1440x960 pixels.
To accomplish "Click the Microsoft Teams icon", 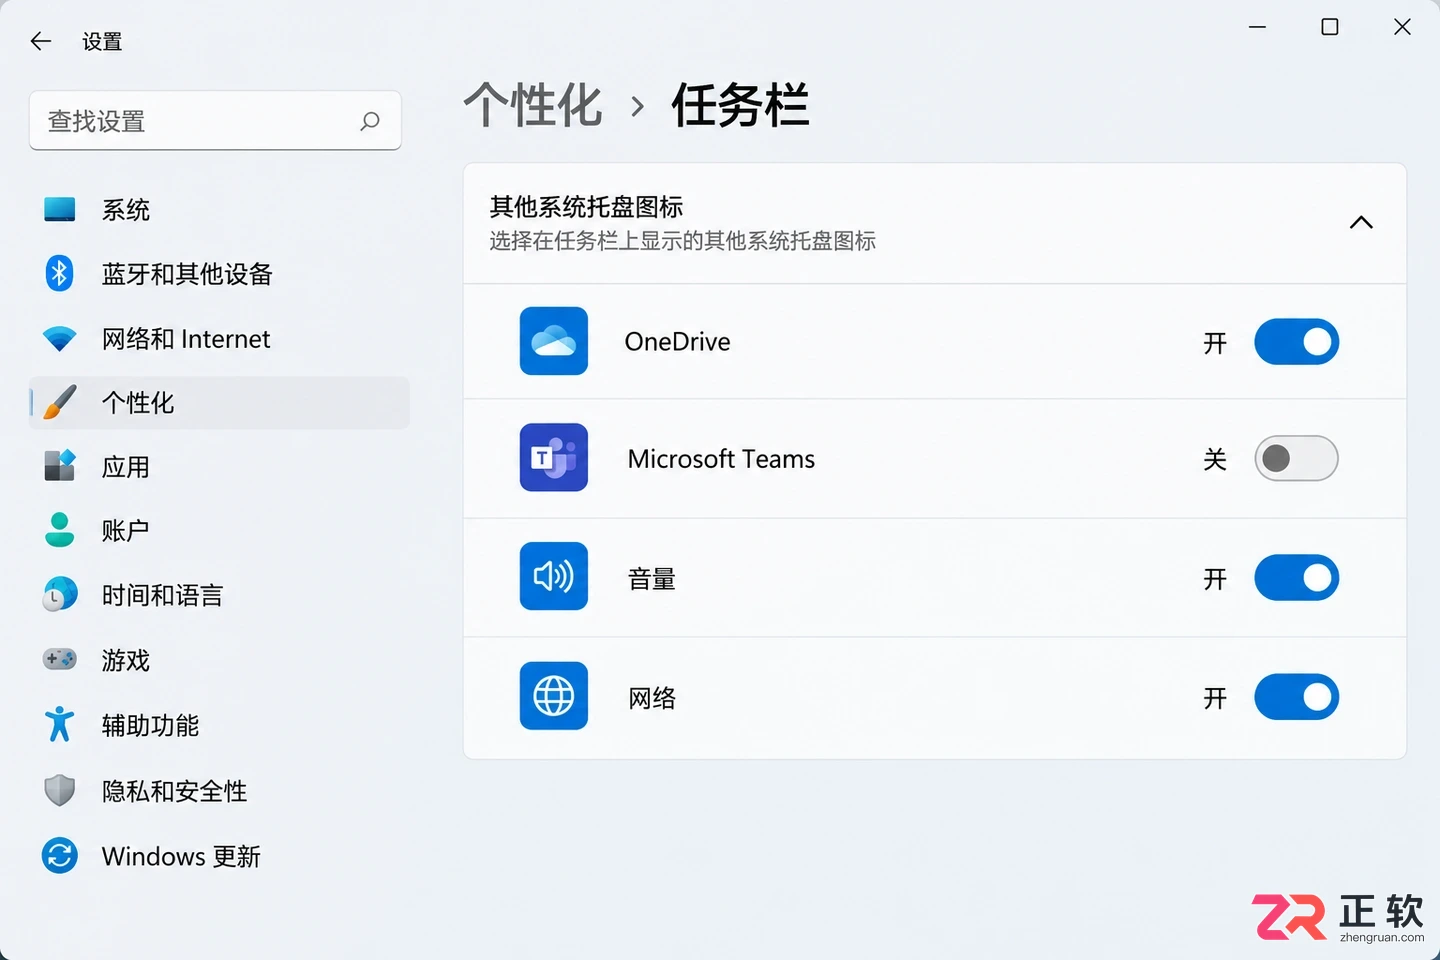I will click(x=554, y=458).
